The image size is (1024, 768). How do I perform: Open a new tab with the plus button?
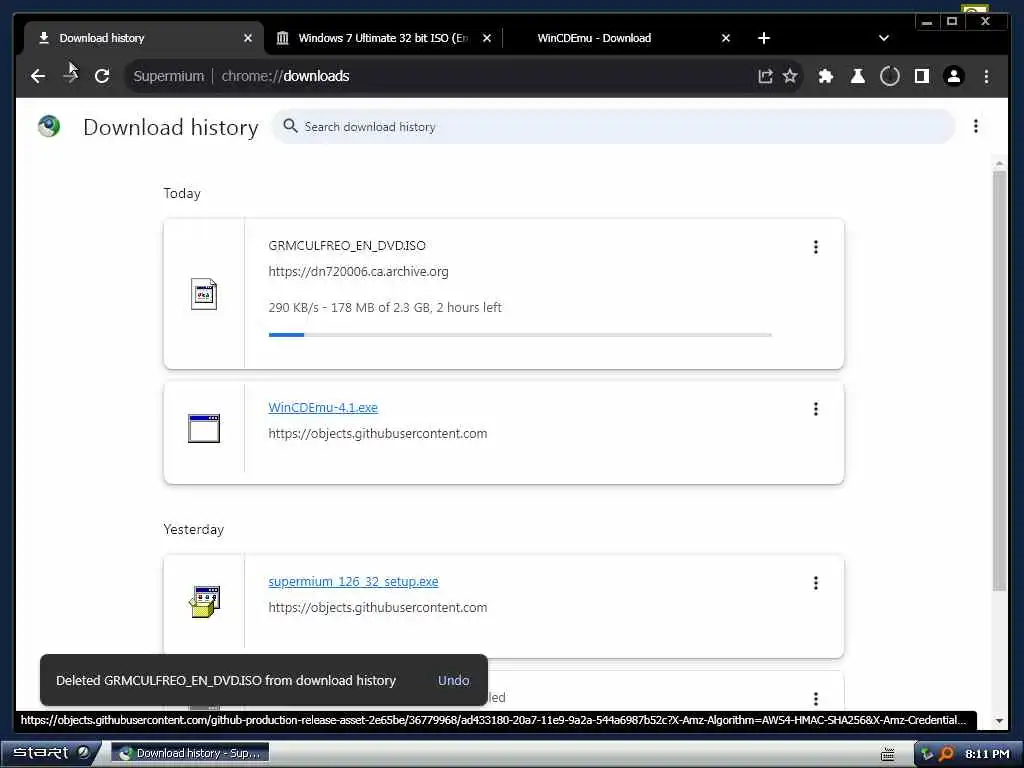(763, 38)
